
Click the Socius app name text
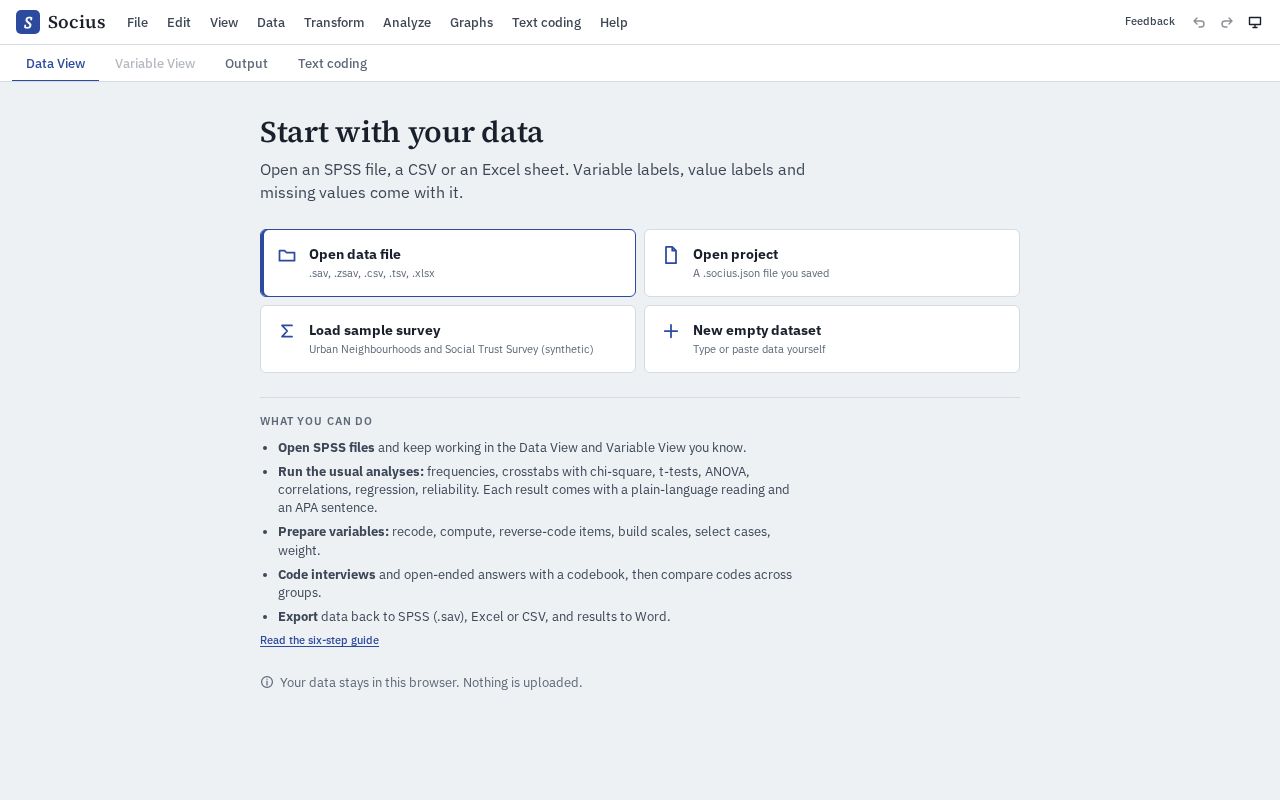tap(76, 22)
